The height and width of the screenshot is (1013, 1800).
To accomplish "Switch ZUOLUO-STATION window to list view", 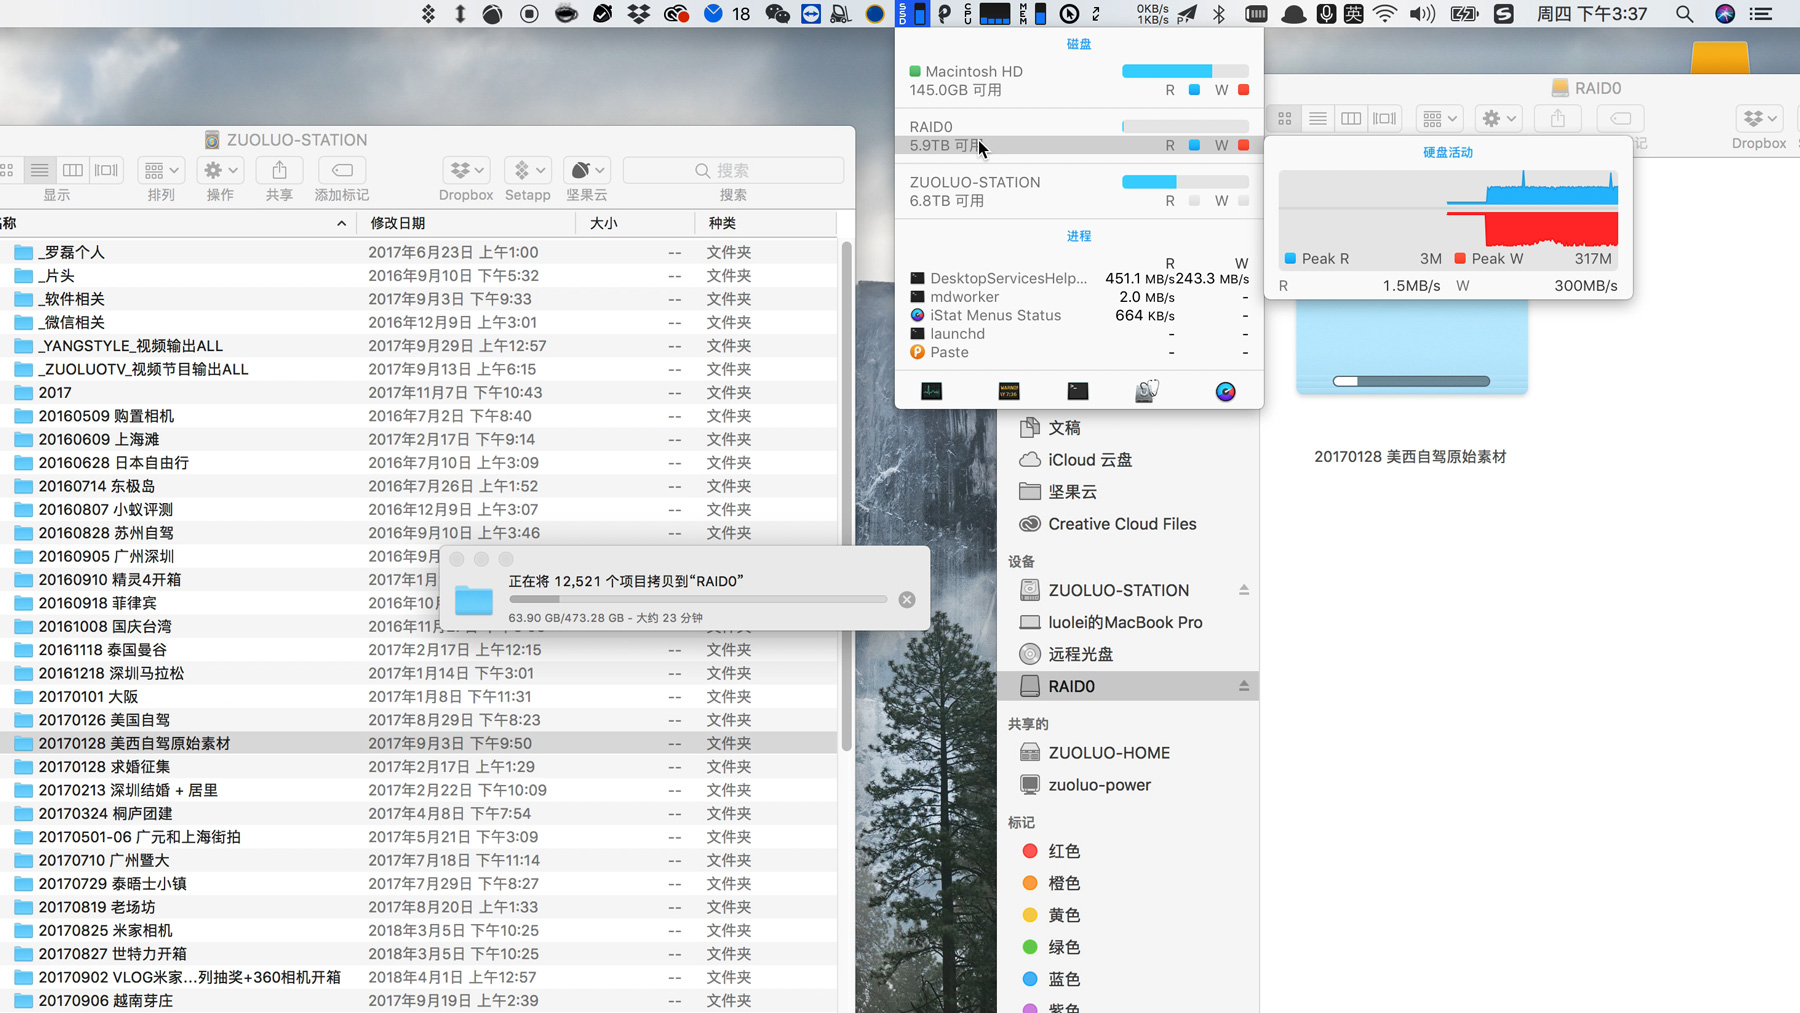I will (39, 171).
